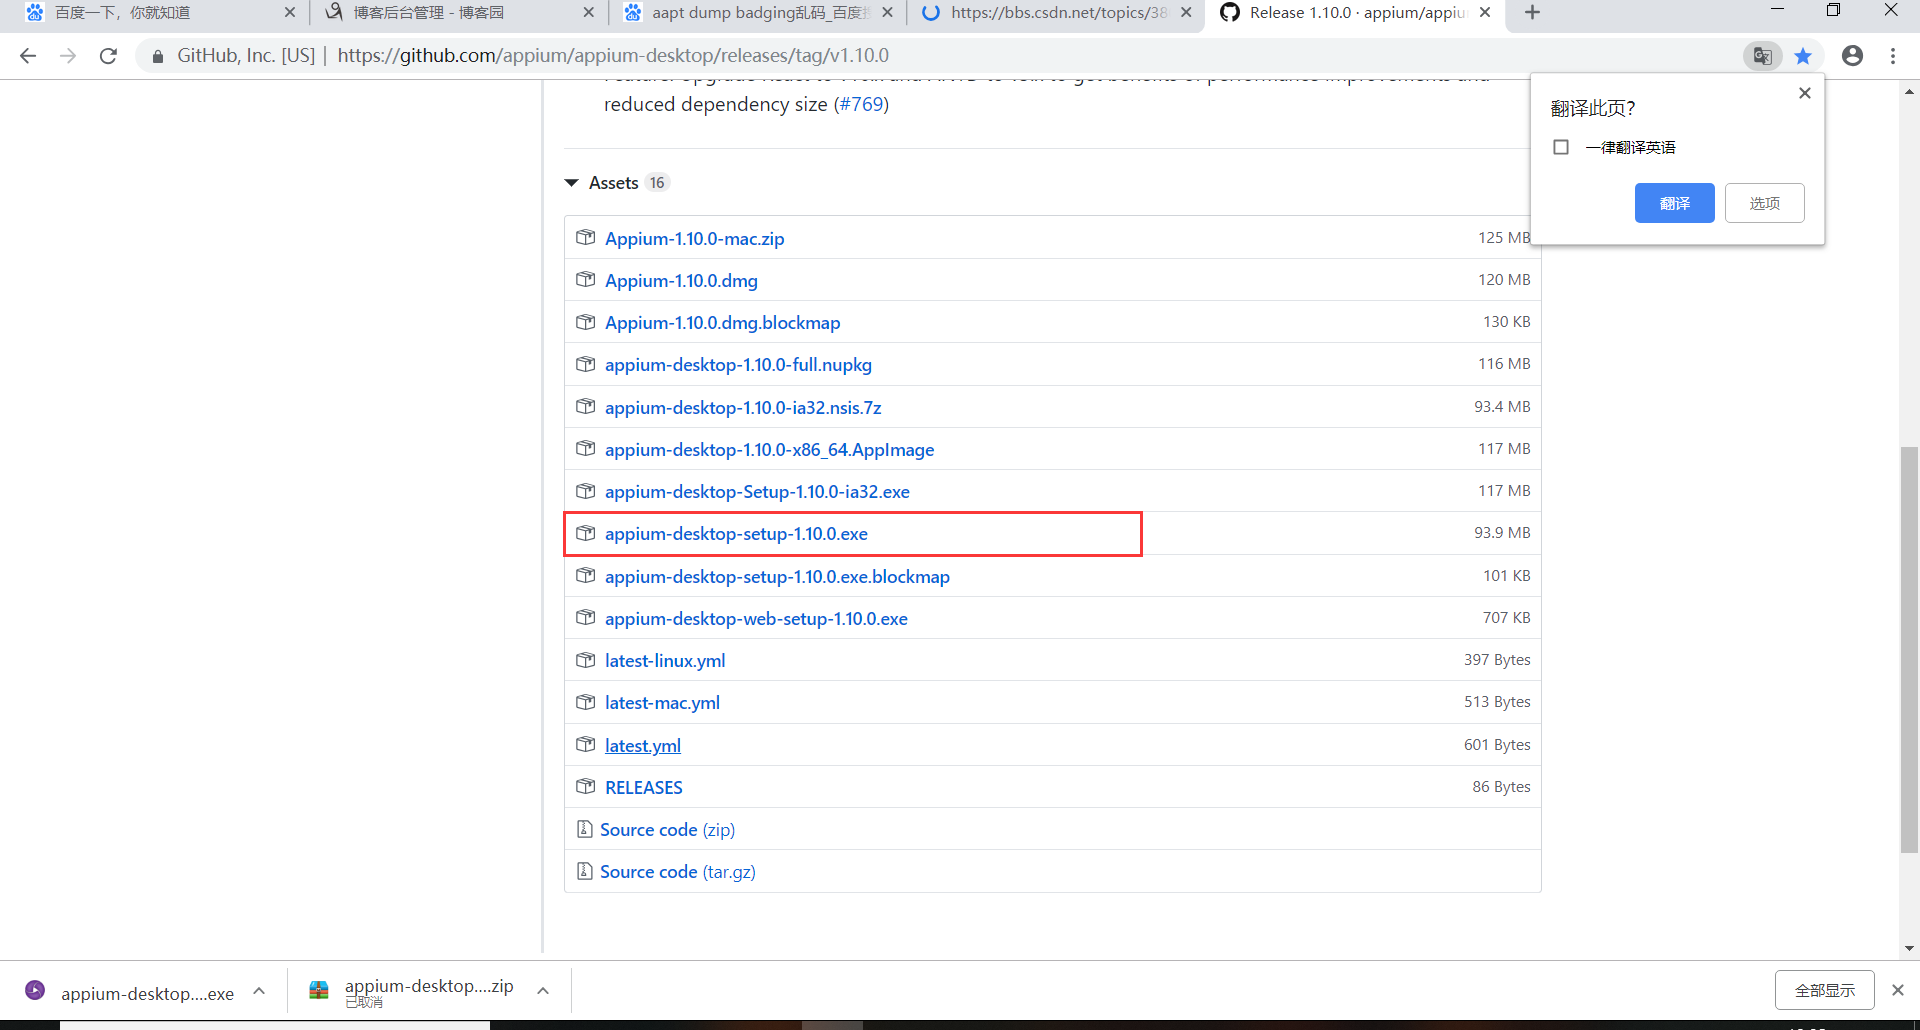Download appium-desktop-setup-1.10.0.exe

(x=736, y=533)
